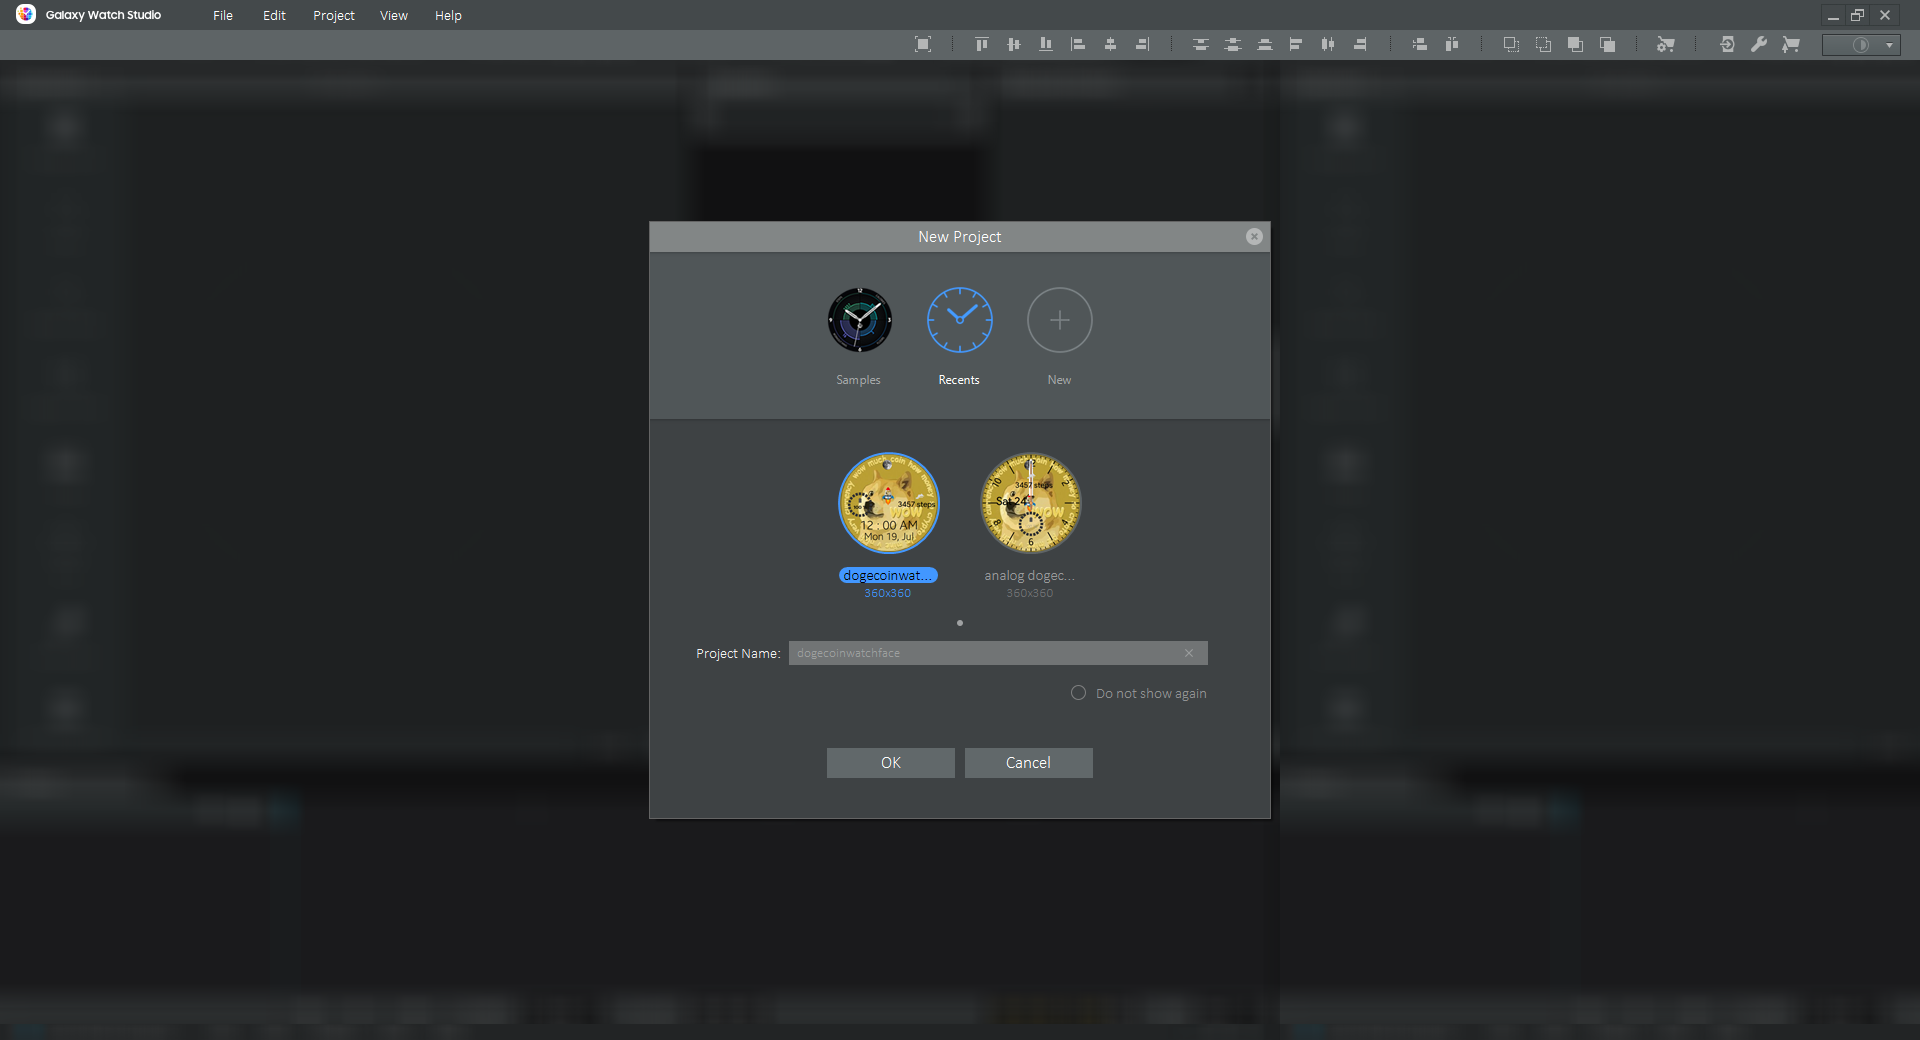Open the Run on Device icon
1920x1040 pixels.
pyautogui.click(x=1727, y=44)
